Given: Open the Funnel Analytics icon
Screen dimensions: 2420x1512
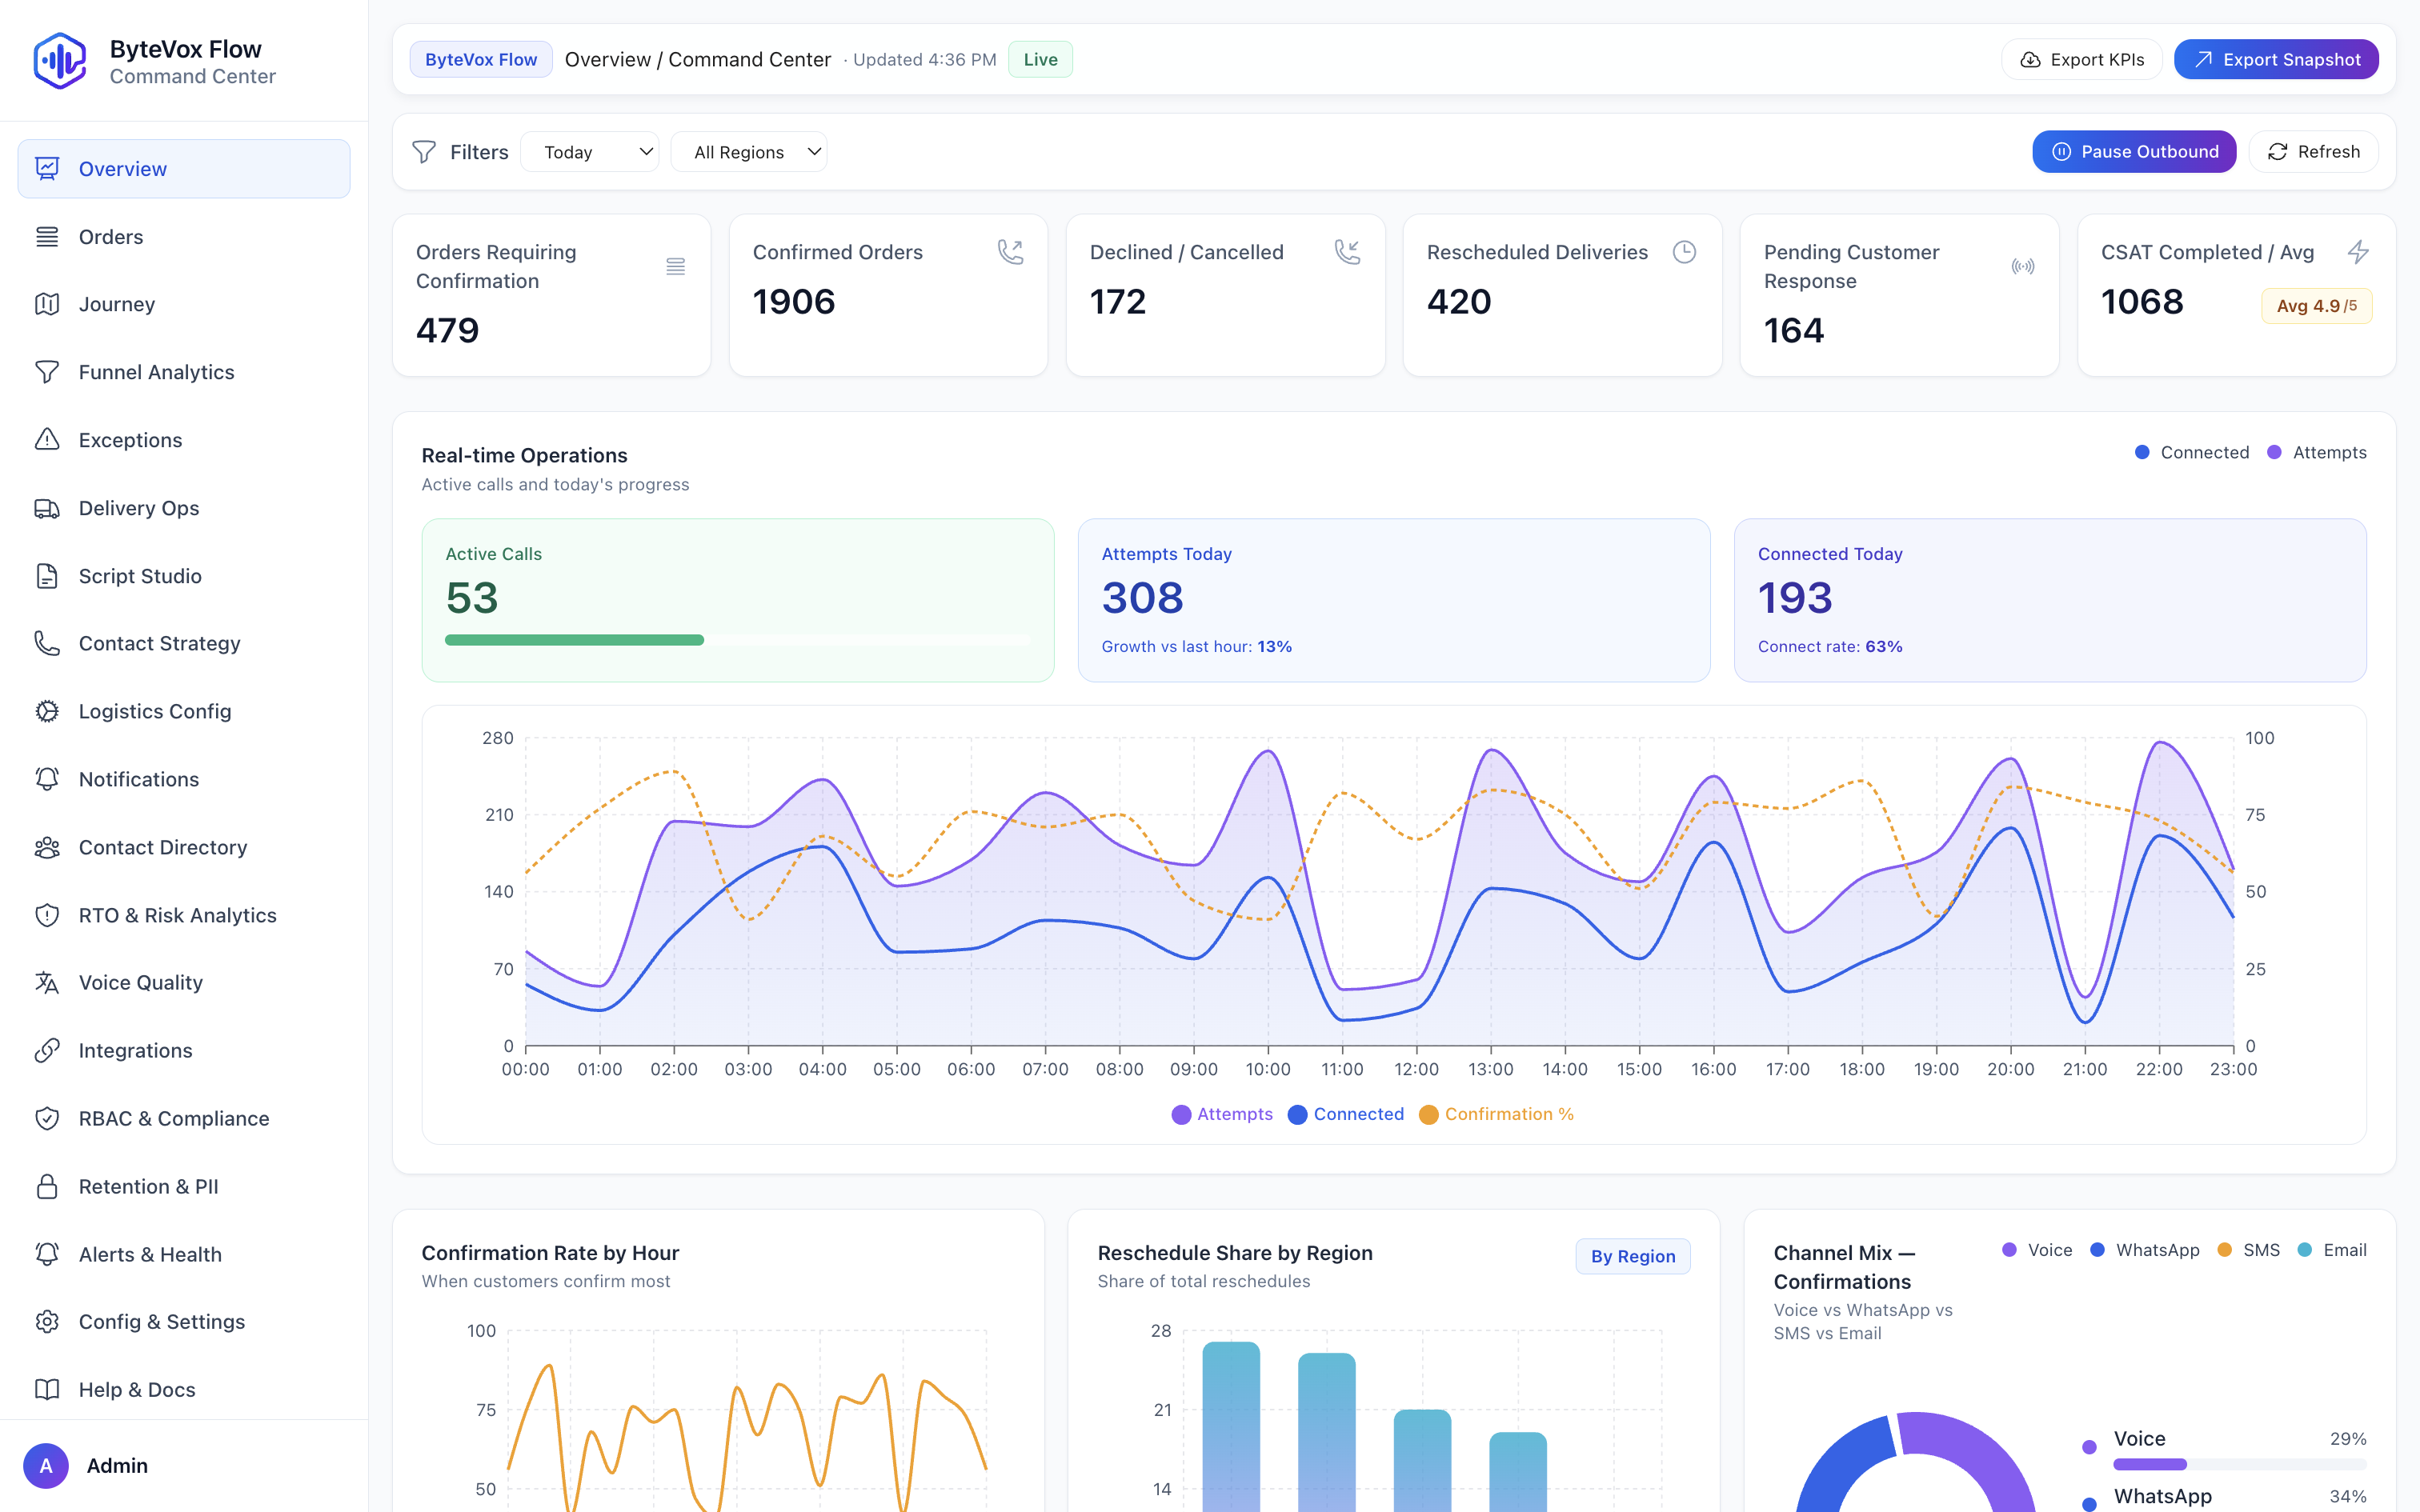Looking at the screenshot, I should [47, 371].
